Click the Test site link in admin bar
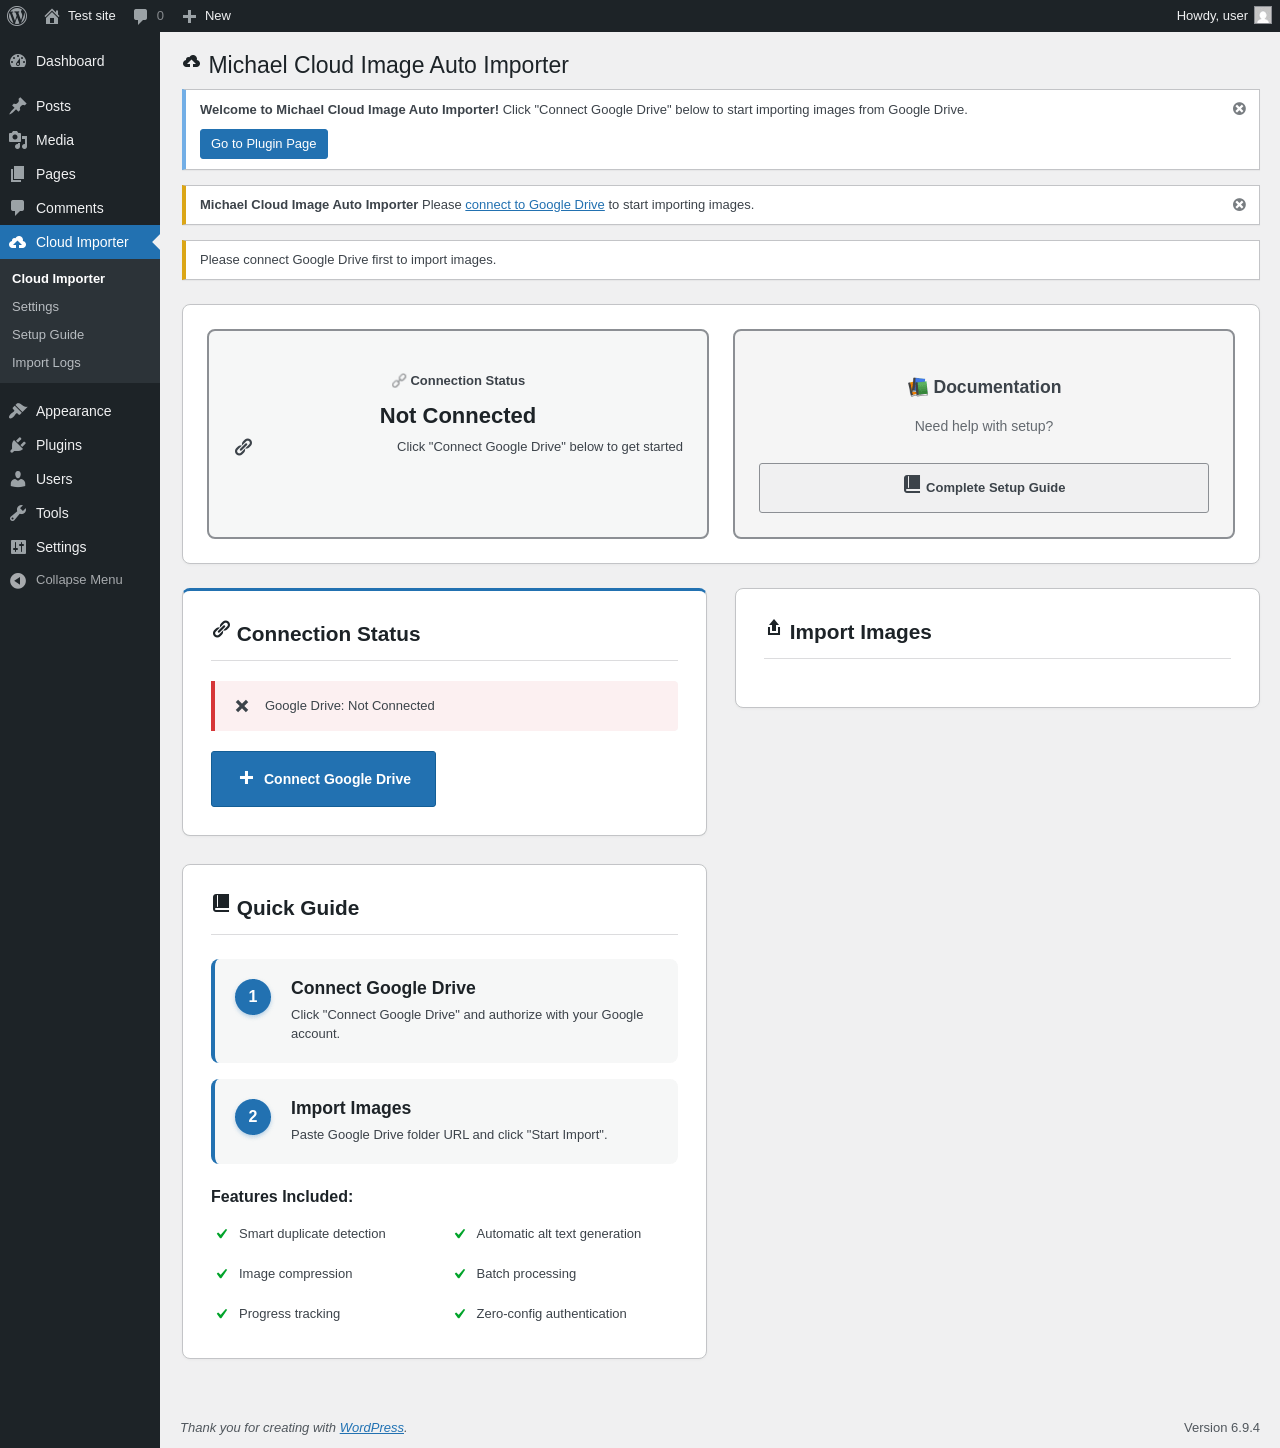 pyautogui.click(x=80, y=16)
